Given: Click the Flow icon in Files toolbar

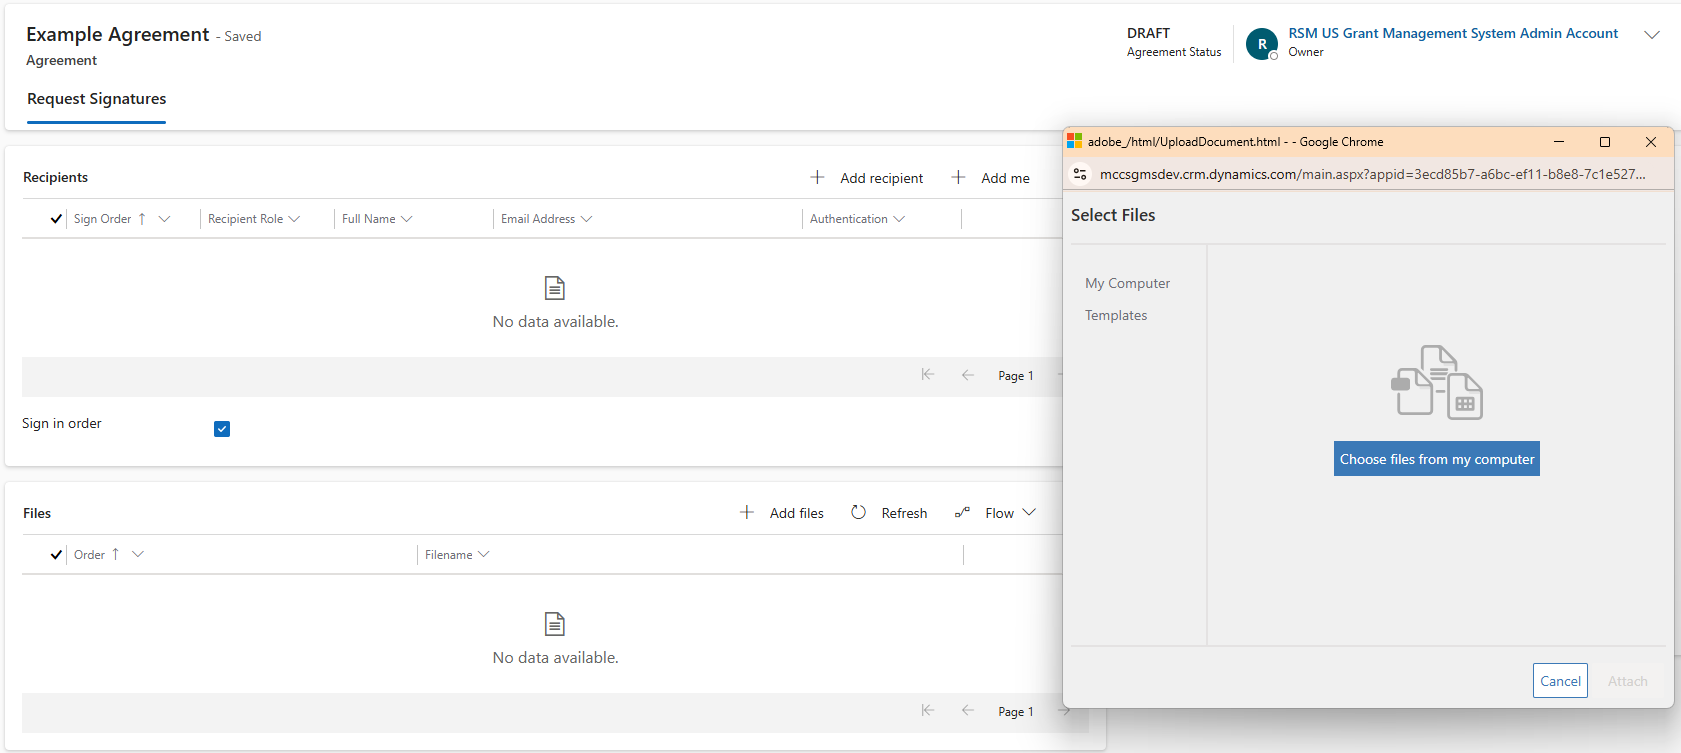Looking at the screenshot, I should [962, 512].
